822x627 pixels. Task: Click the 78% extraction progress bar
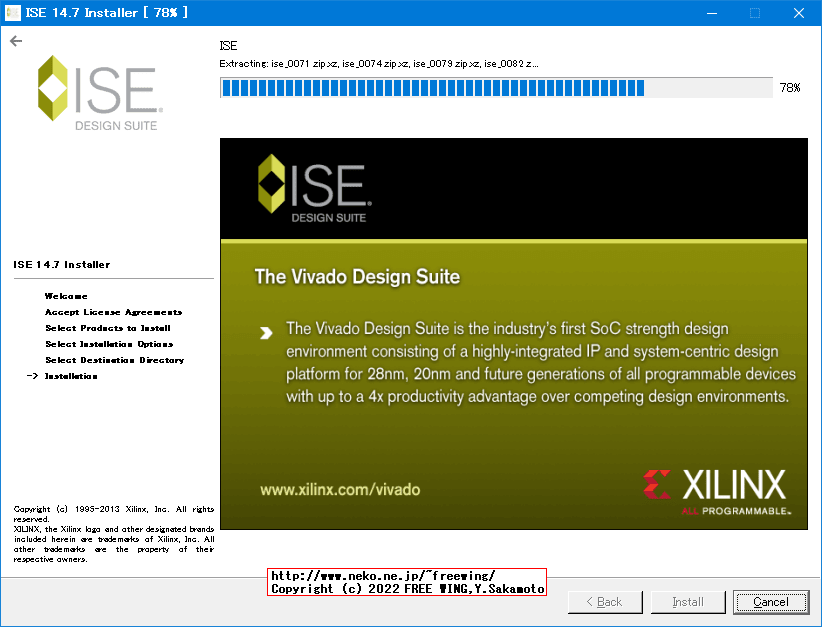(x=495, y=88)
